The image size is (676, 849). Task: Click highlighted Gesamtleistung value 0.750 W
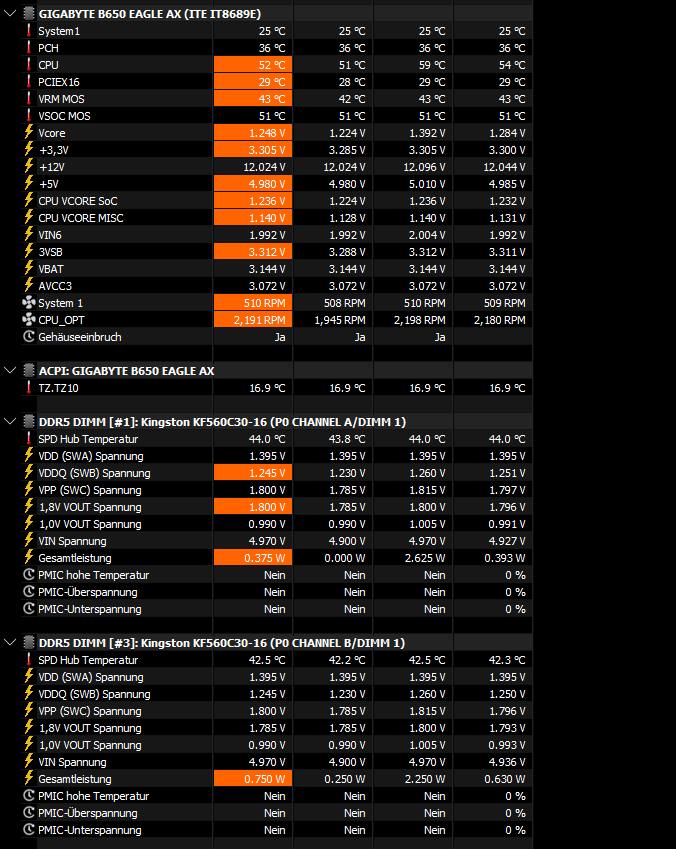point(253,779)
